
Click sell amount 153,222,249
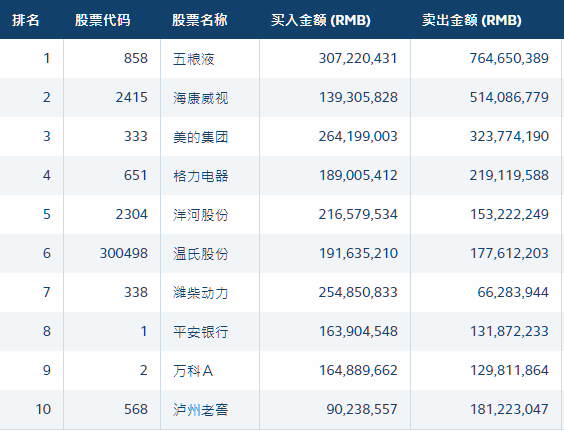point(509,214)
